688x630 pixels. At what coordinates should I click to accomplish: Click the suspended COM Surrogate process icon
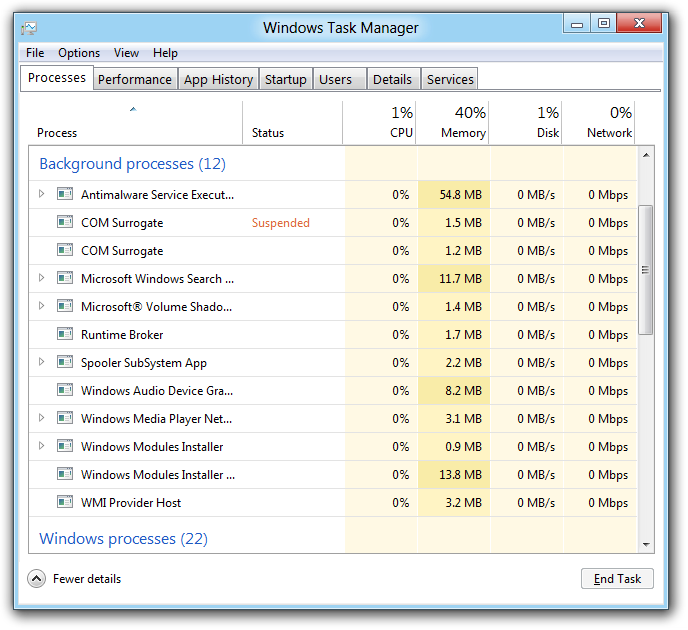(65, 223)
